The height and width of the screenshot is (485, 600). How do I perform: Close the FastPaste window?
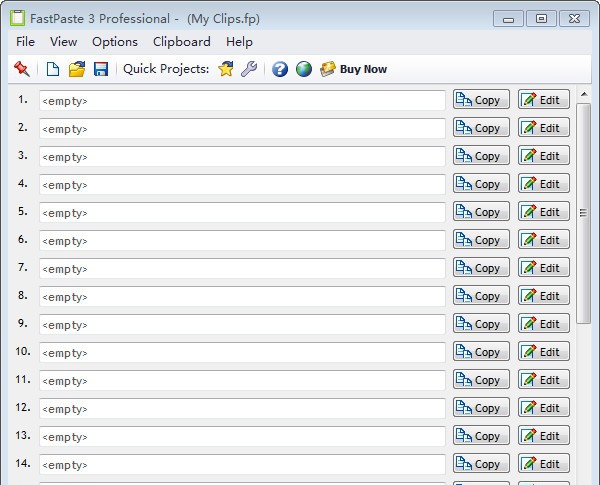point(574,19)
